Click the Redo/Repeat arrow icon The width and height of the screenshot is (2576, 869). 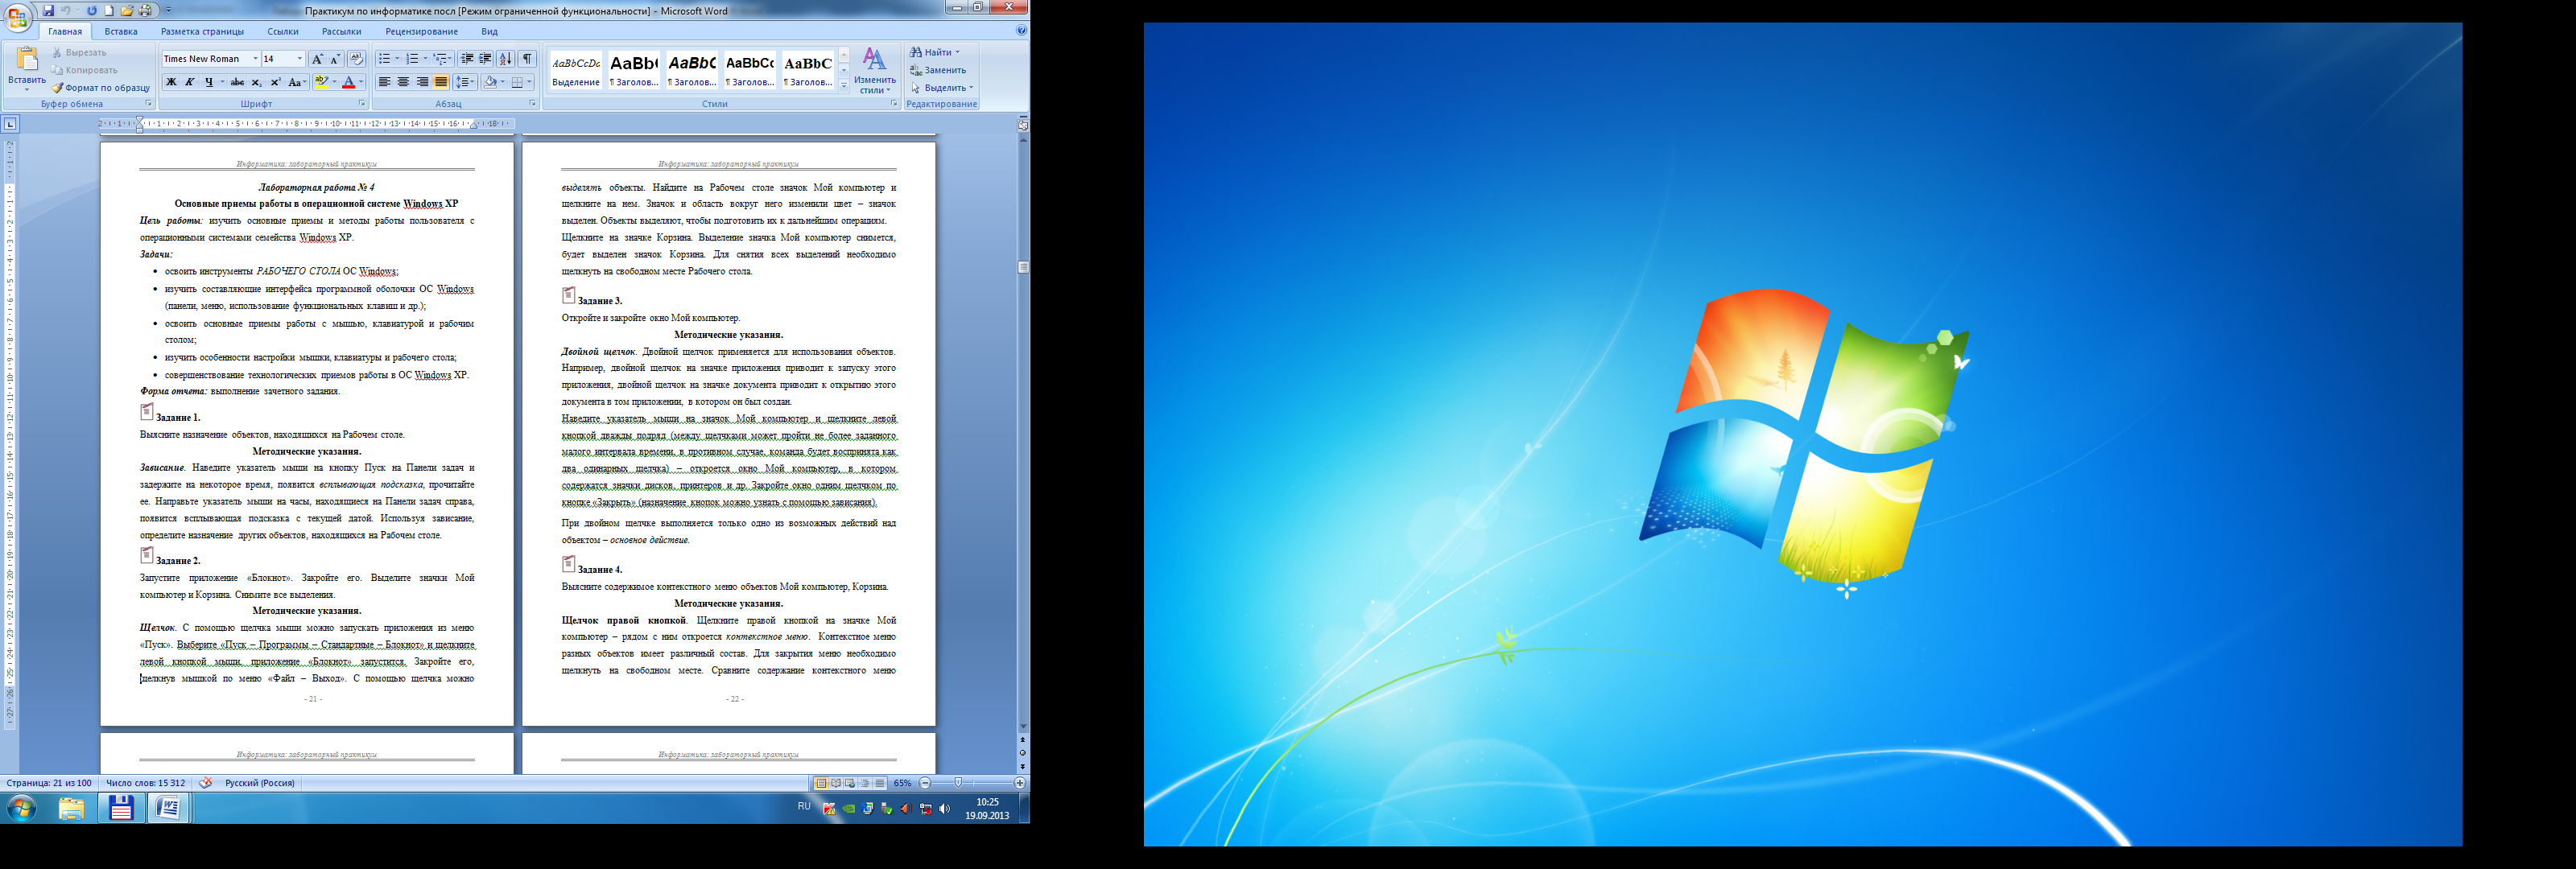point(92,10)
